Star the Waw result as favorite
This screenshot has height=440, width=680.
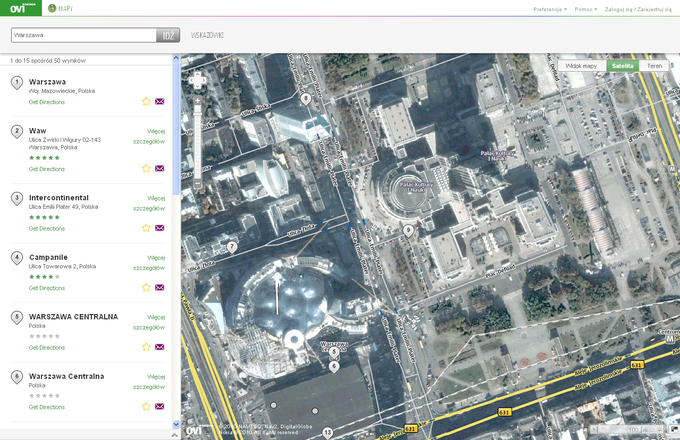146,168
